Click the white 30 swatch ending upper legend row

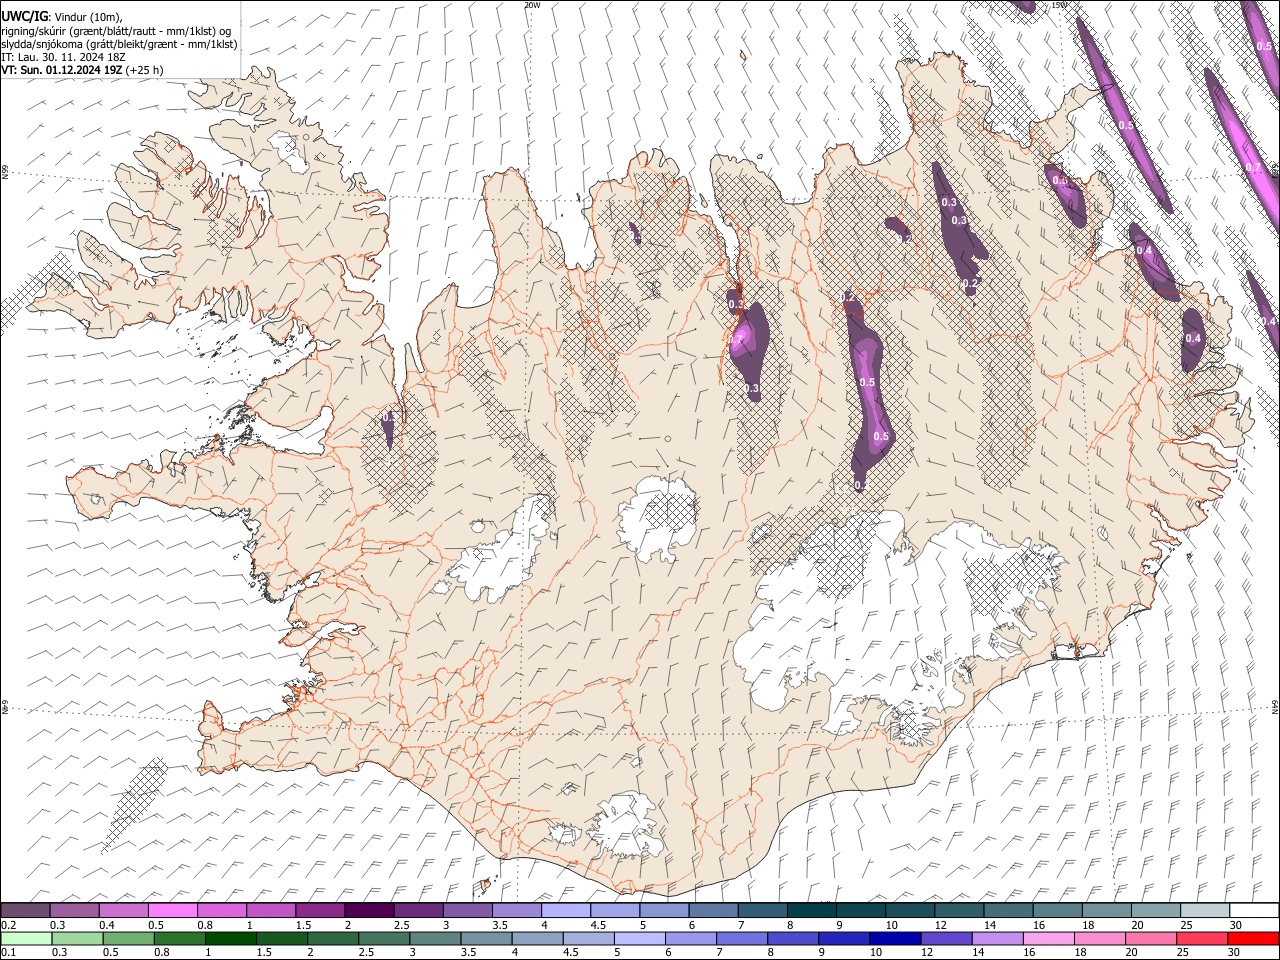(1253, 910)
